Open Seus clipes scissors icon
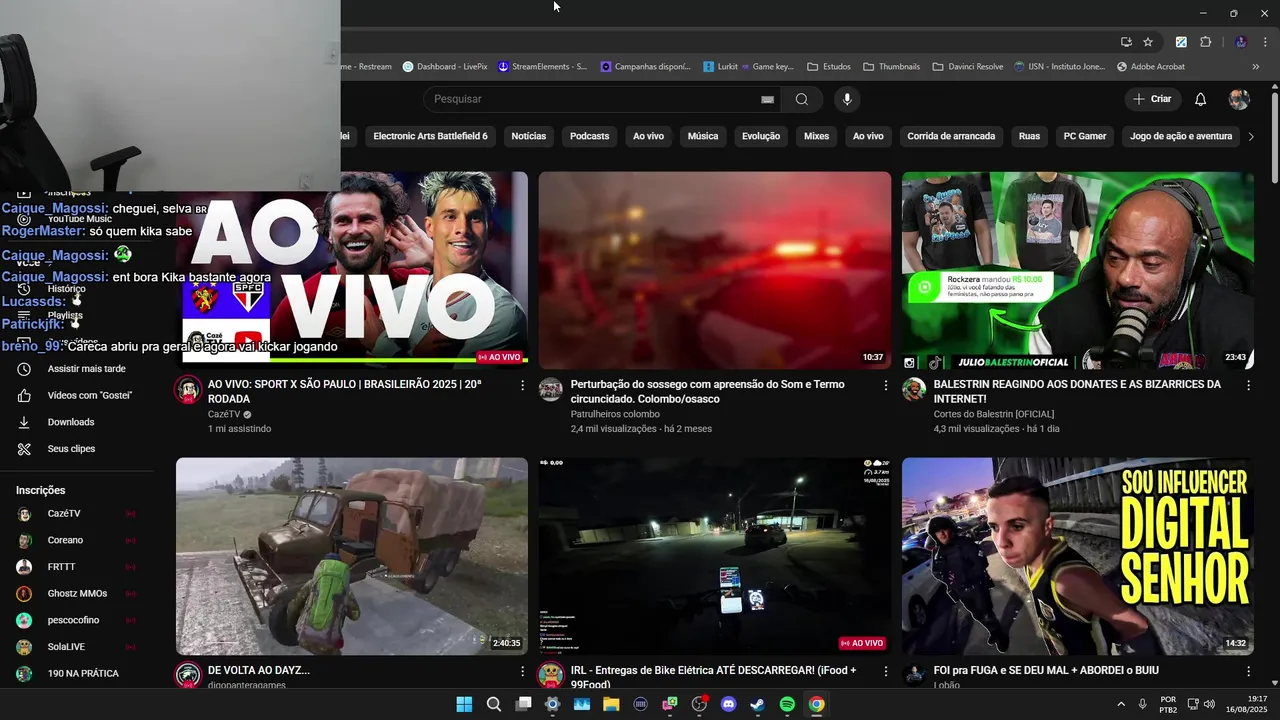Viewport: 1280px width, 720px height. pos(24,449)
